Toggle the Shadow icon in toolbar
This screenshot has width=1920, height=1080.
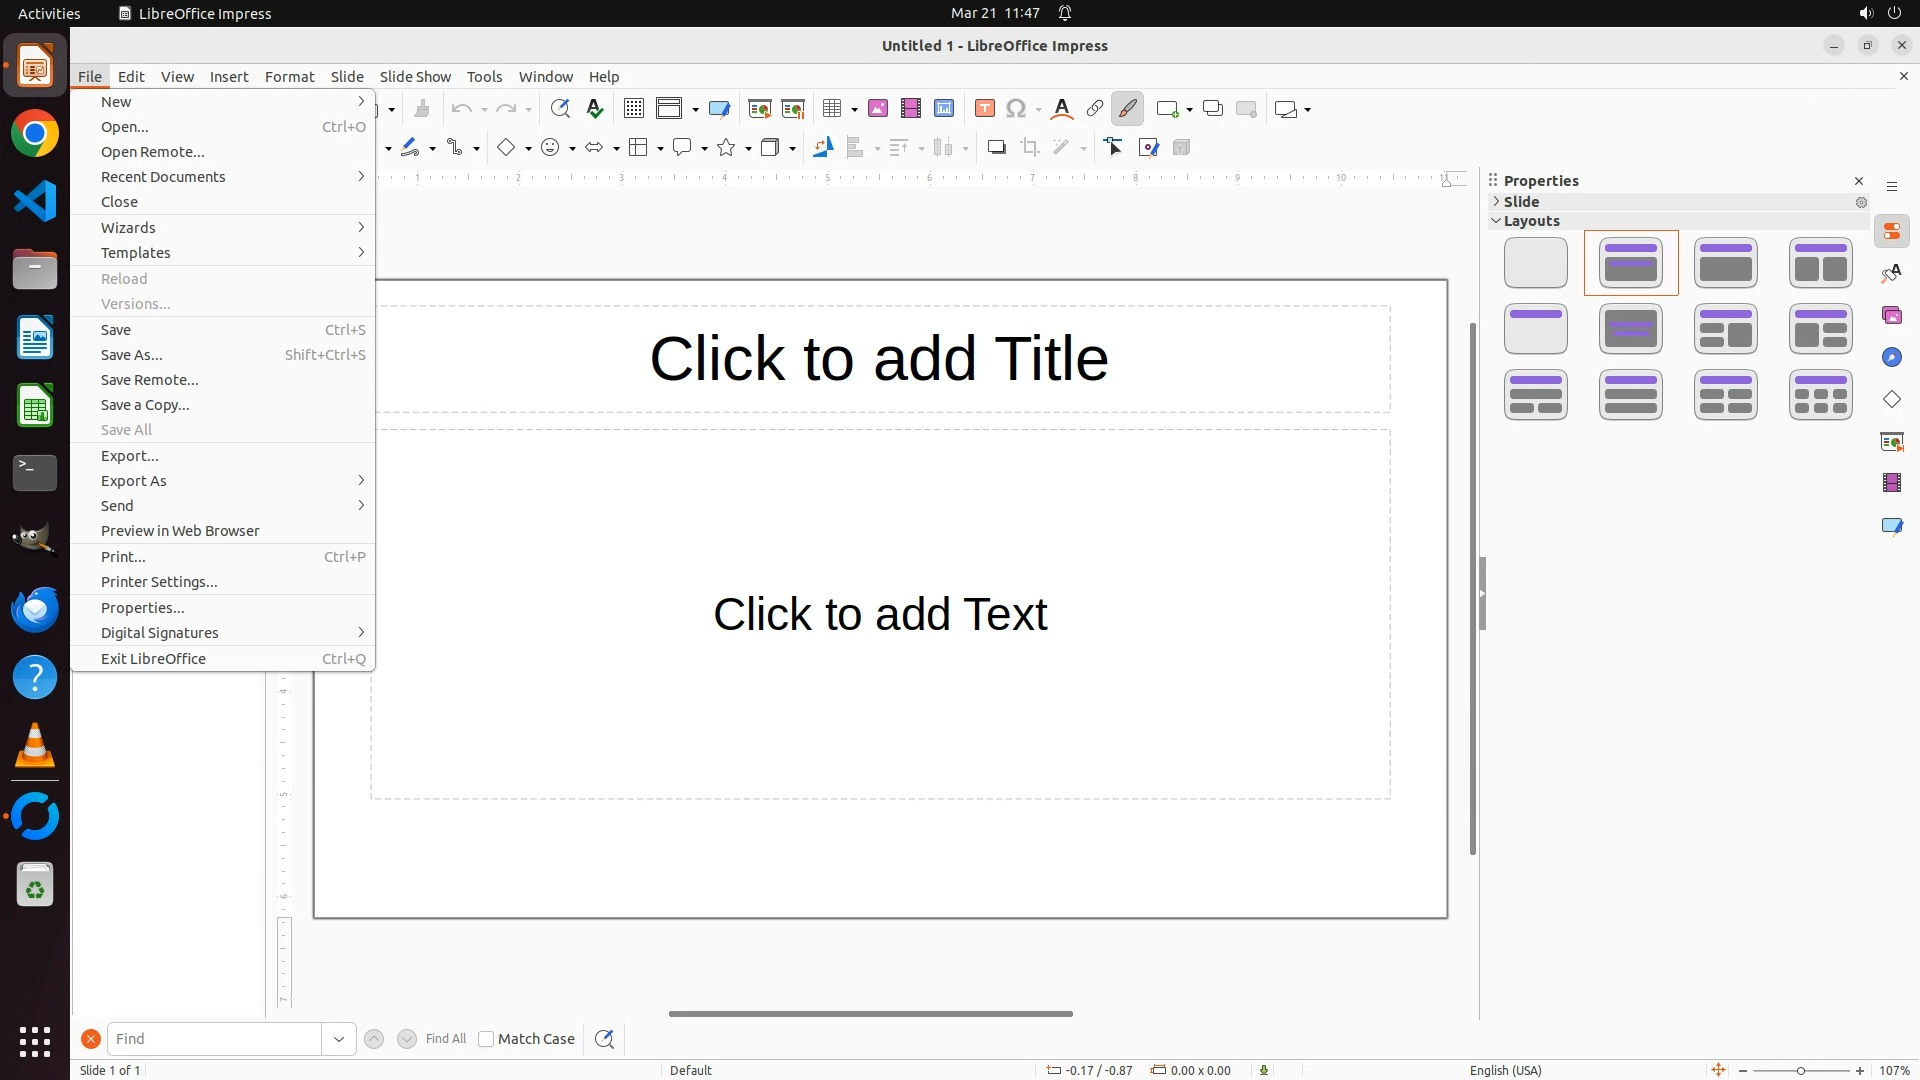(996, 148)
